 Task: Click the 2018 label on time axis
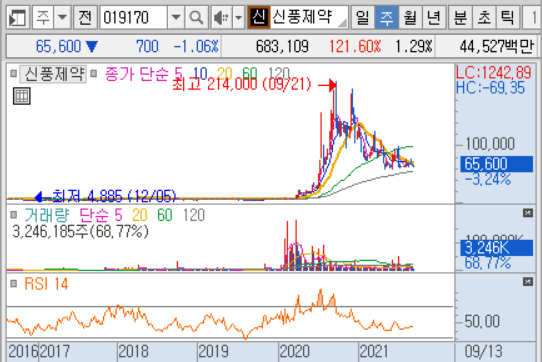click(133, 352)
